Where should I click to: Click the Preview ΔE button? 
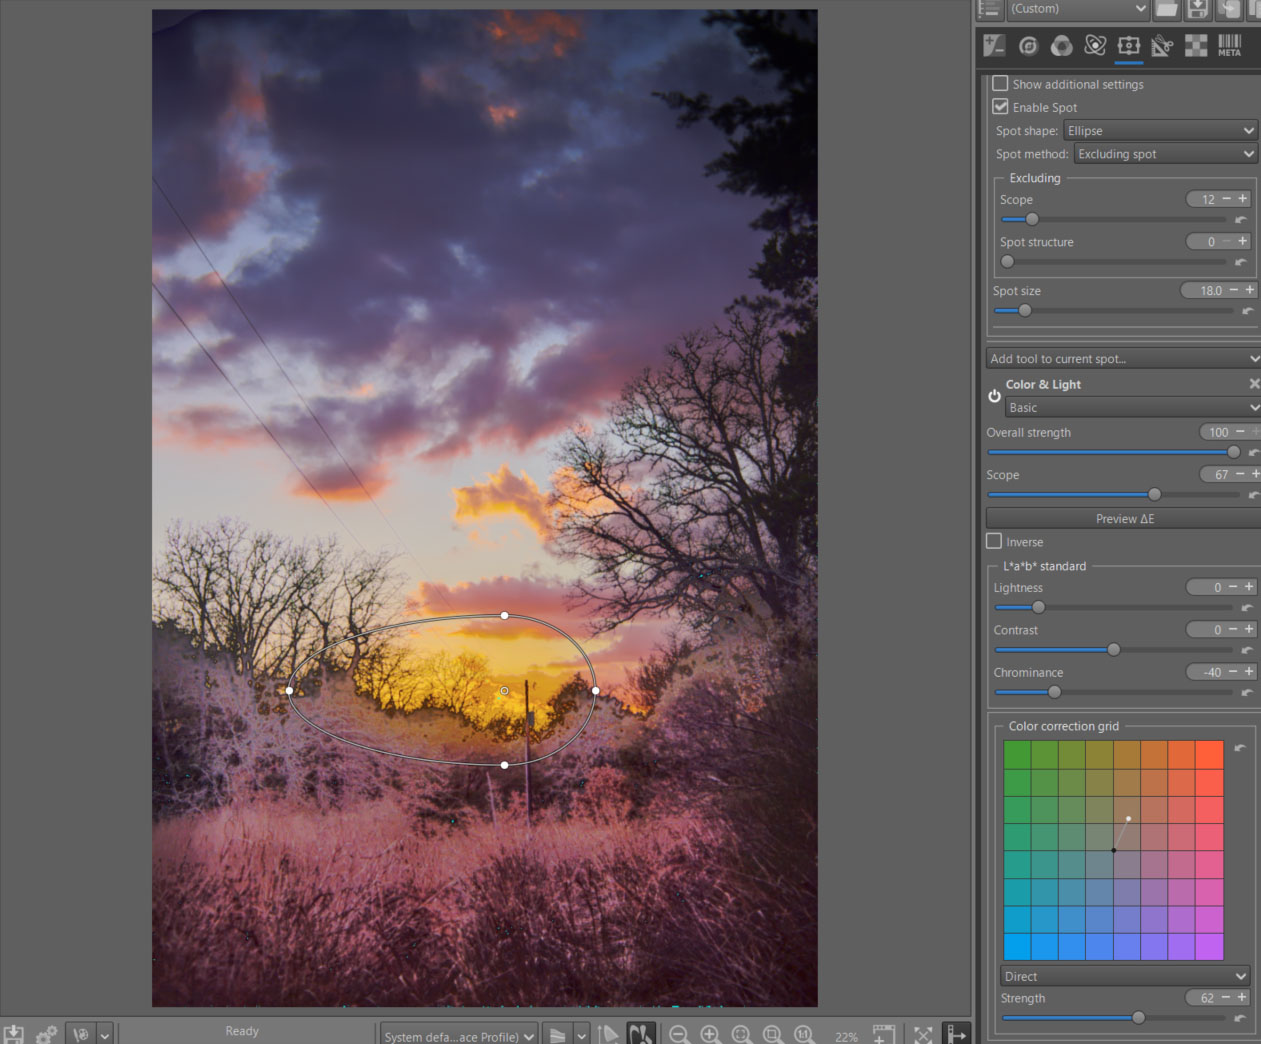(x=1124, y=518)
